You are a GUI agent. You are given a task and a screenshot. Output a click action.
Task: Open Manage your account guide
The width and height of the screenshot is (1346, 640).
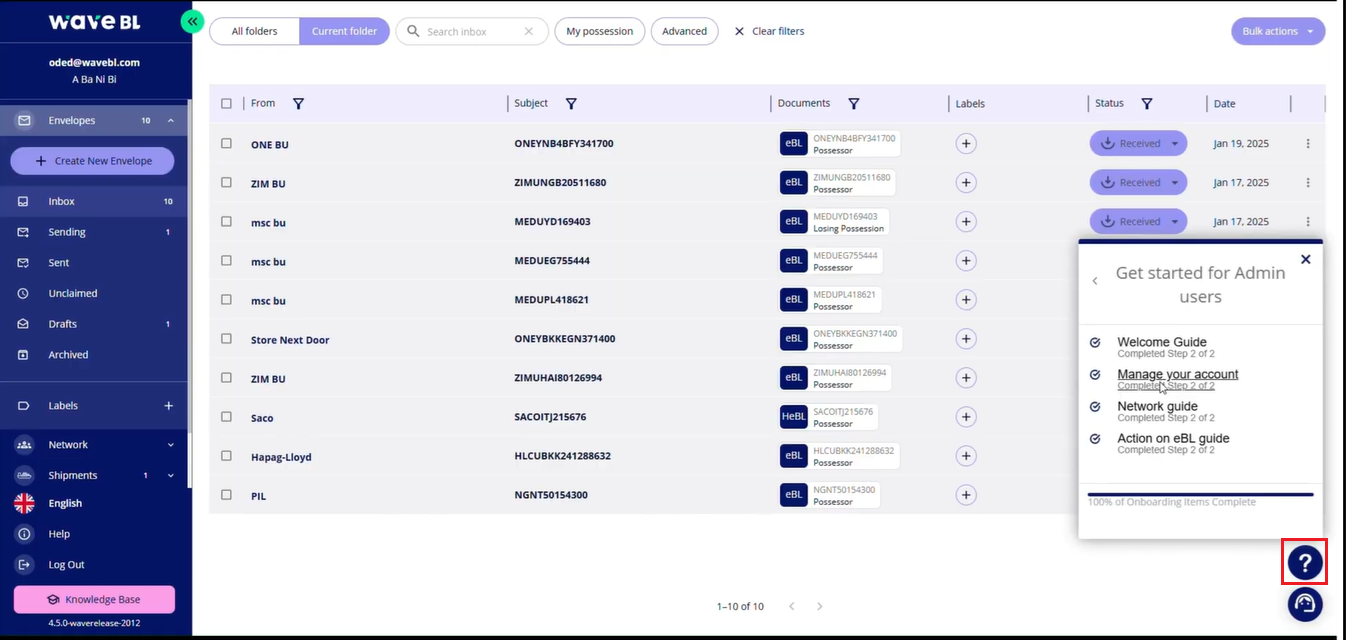tap(1177, 375)
